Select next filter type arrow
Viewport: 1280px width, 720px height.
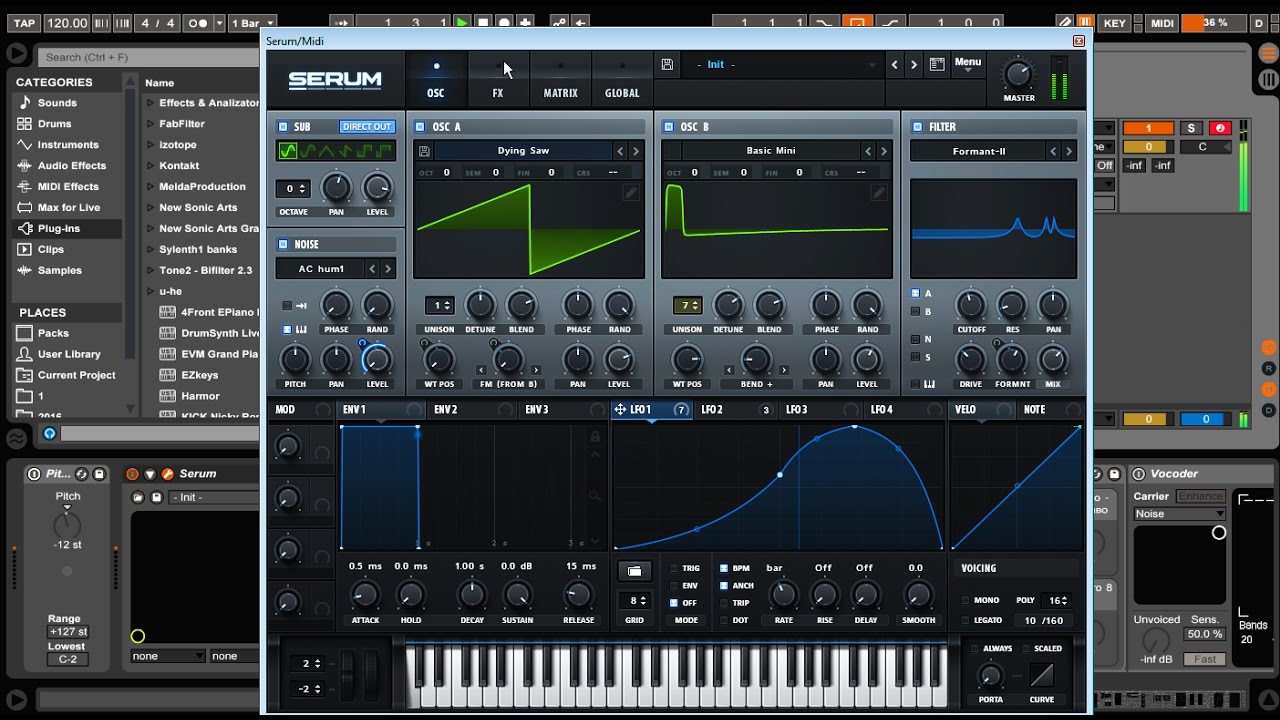coord(1069,151)
